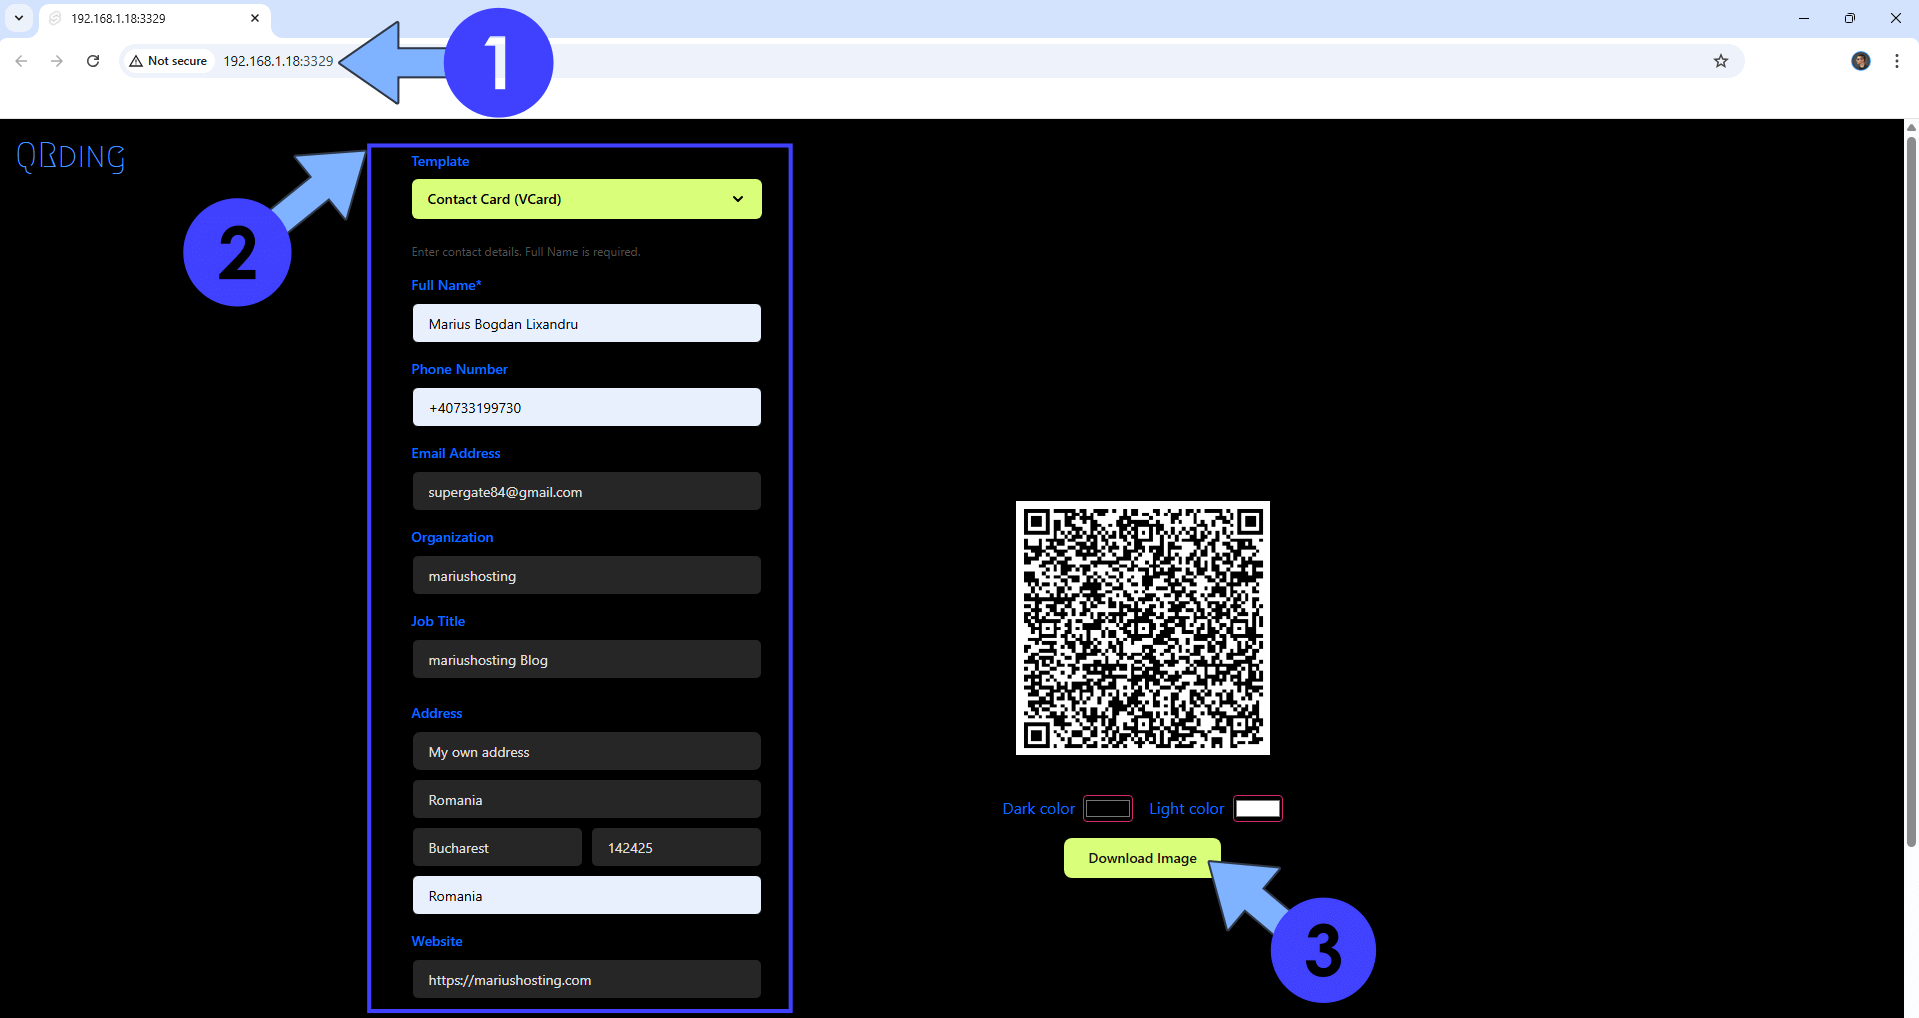Click the 'Full Name*' label

[x=446, y=285]
